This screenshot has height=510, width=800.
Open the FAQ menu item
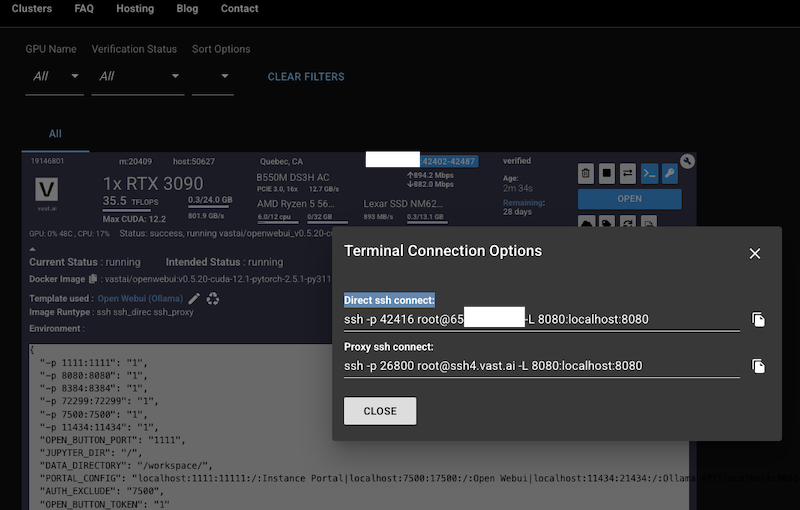(84, 9)
